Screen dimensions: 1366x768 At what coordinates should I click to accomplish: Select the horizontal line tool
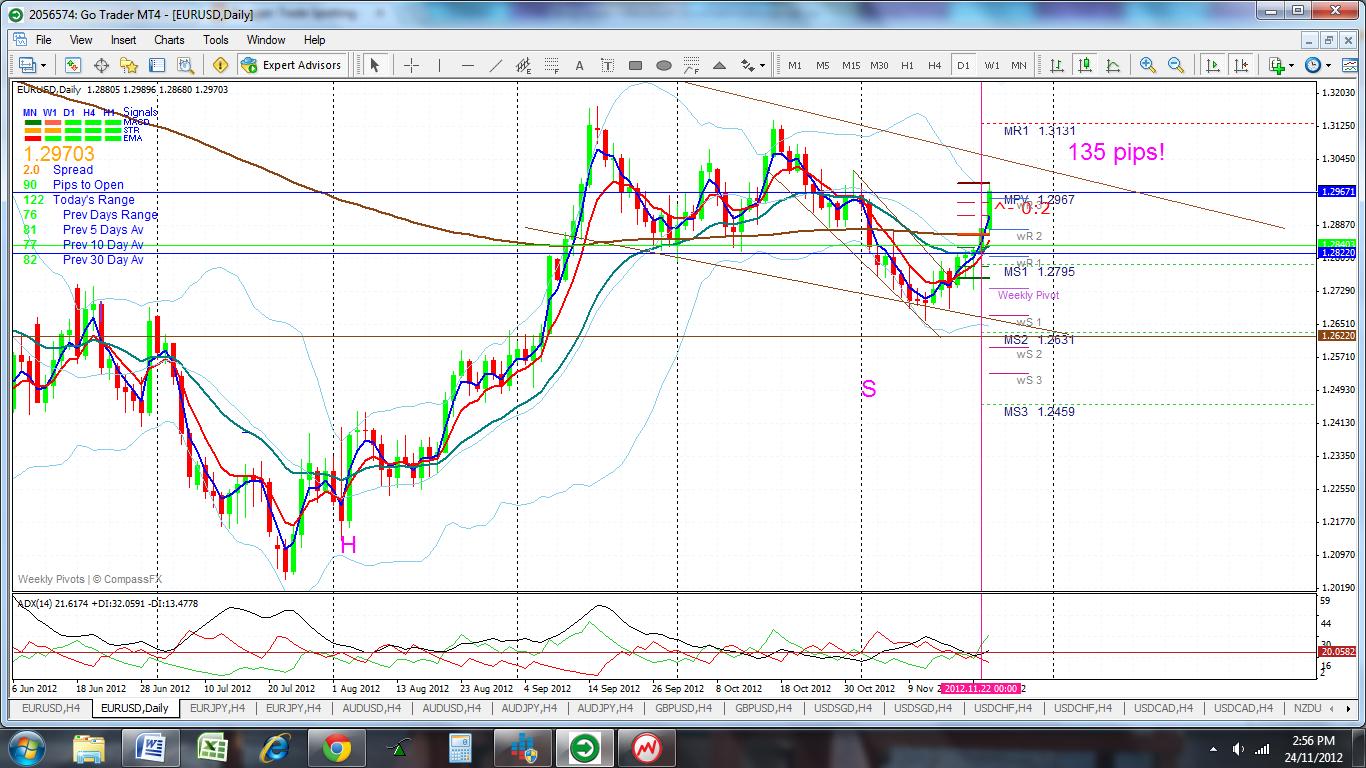[x=467, y=65]
